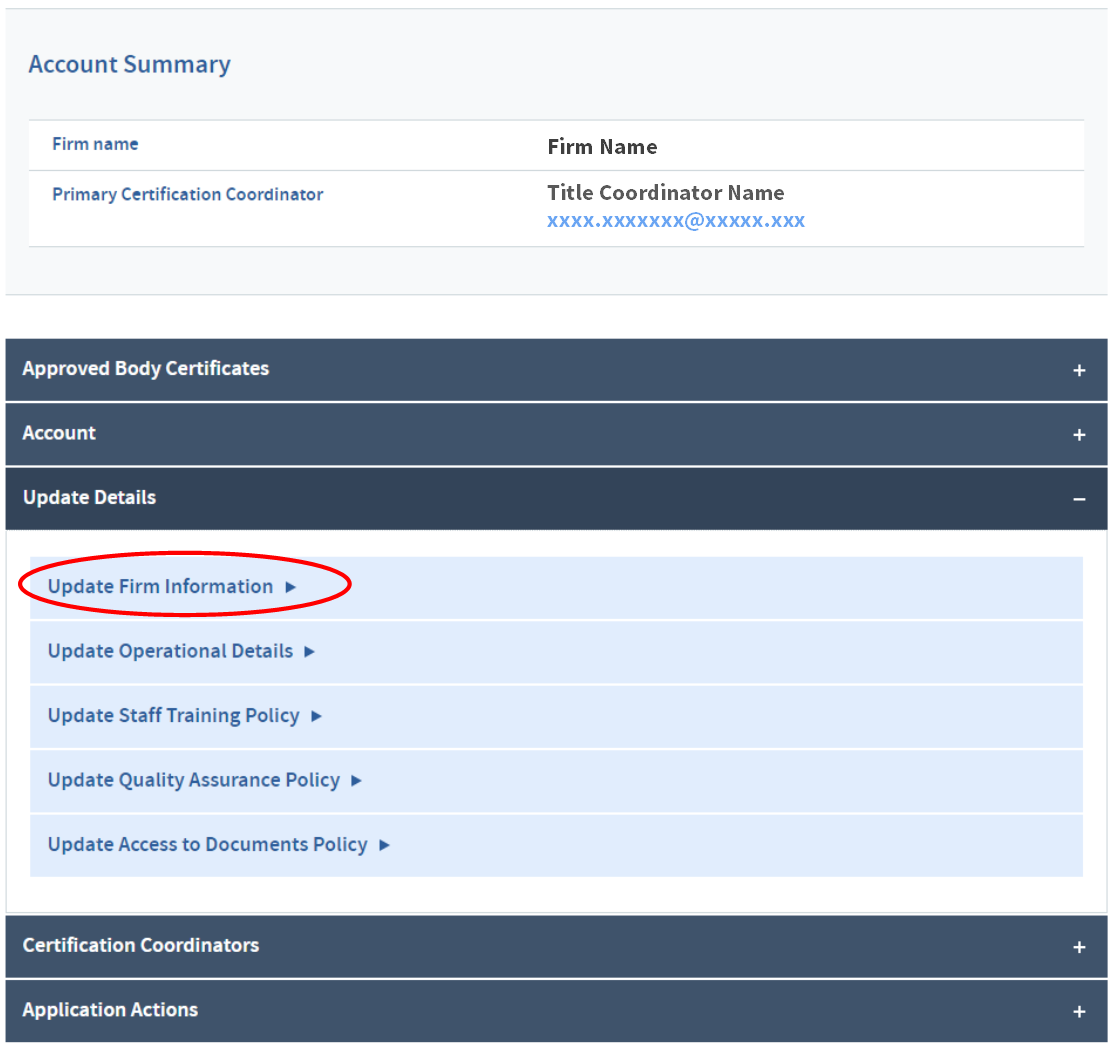Expand the Approved Body Certificates section
The height and width of the screenshot is (1055, 1116).
tap(557, 369)
